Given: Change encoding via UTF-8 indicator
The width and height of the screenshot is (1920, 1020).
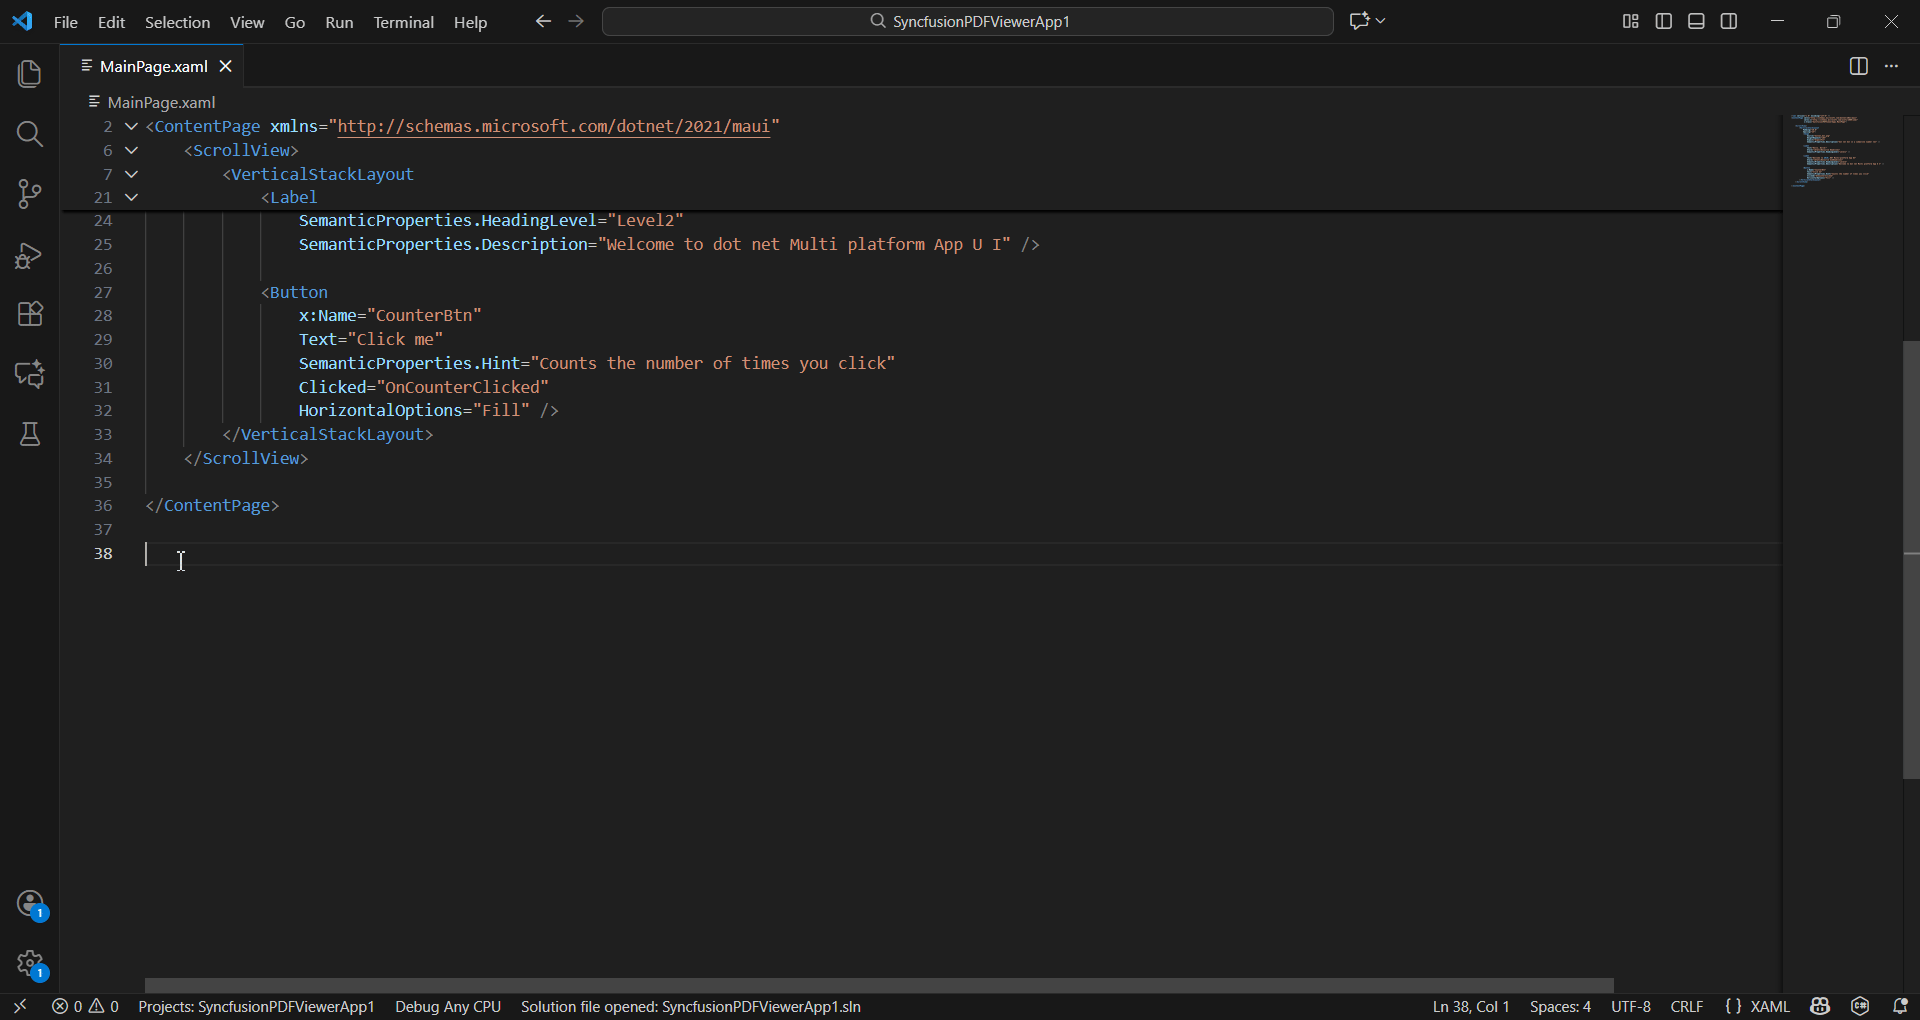Looking at the screenshot, I should [x=1631, y=1006].
